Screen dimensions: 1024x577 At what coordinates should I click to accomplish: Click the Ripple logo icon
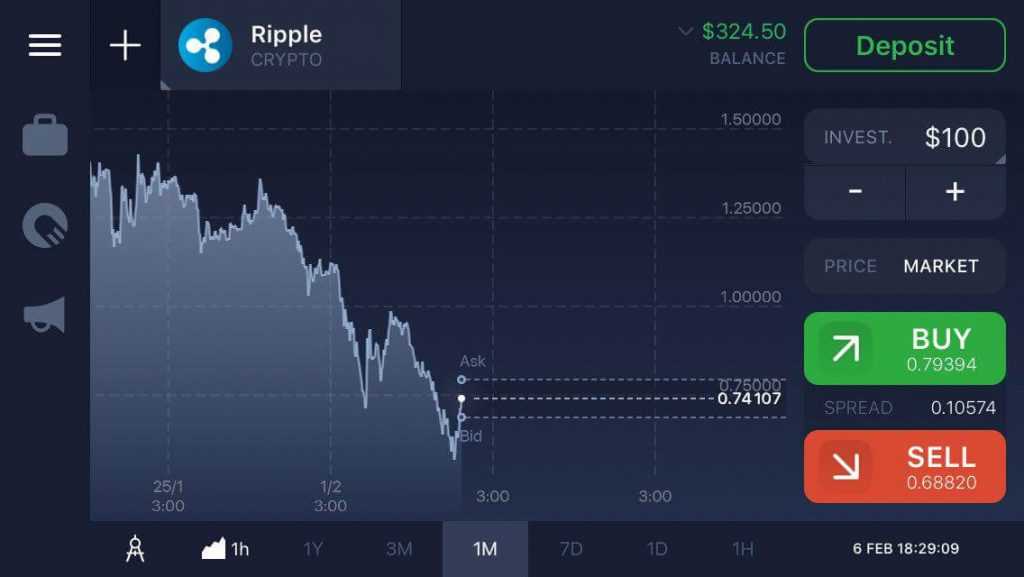pos(205,45)
